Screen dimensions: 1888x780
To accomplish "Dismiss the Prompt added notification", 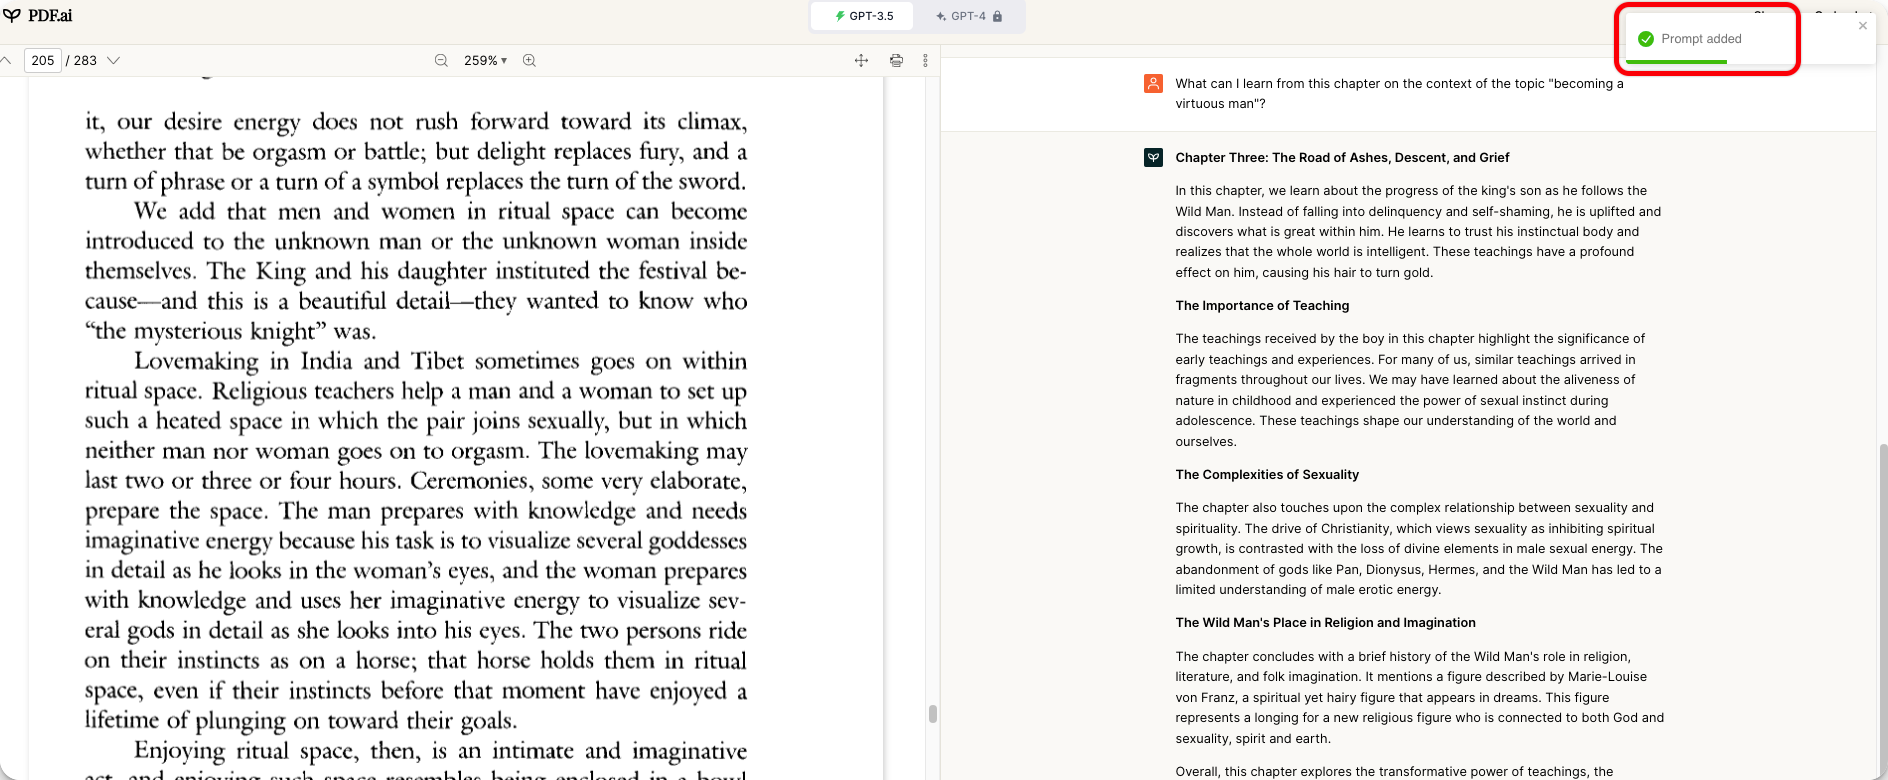I will point(1862,26).
